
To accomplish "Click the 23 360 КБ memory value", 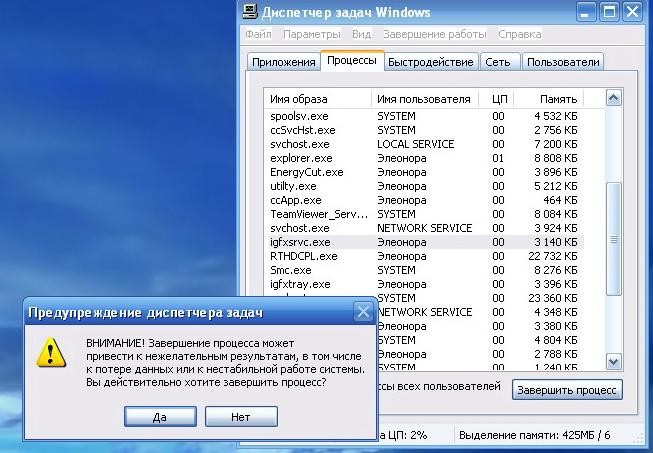I will 553,298.
